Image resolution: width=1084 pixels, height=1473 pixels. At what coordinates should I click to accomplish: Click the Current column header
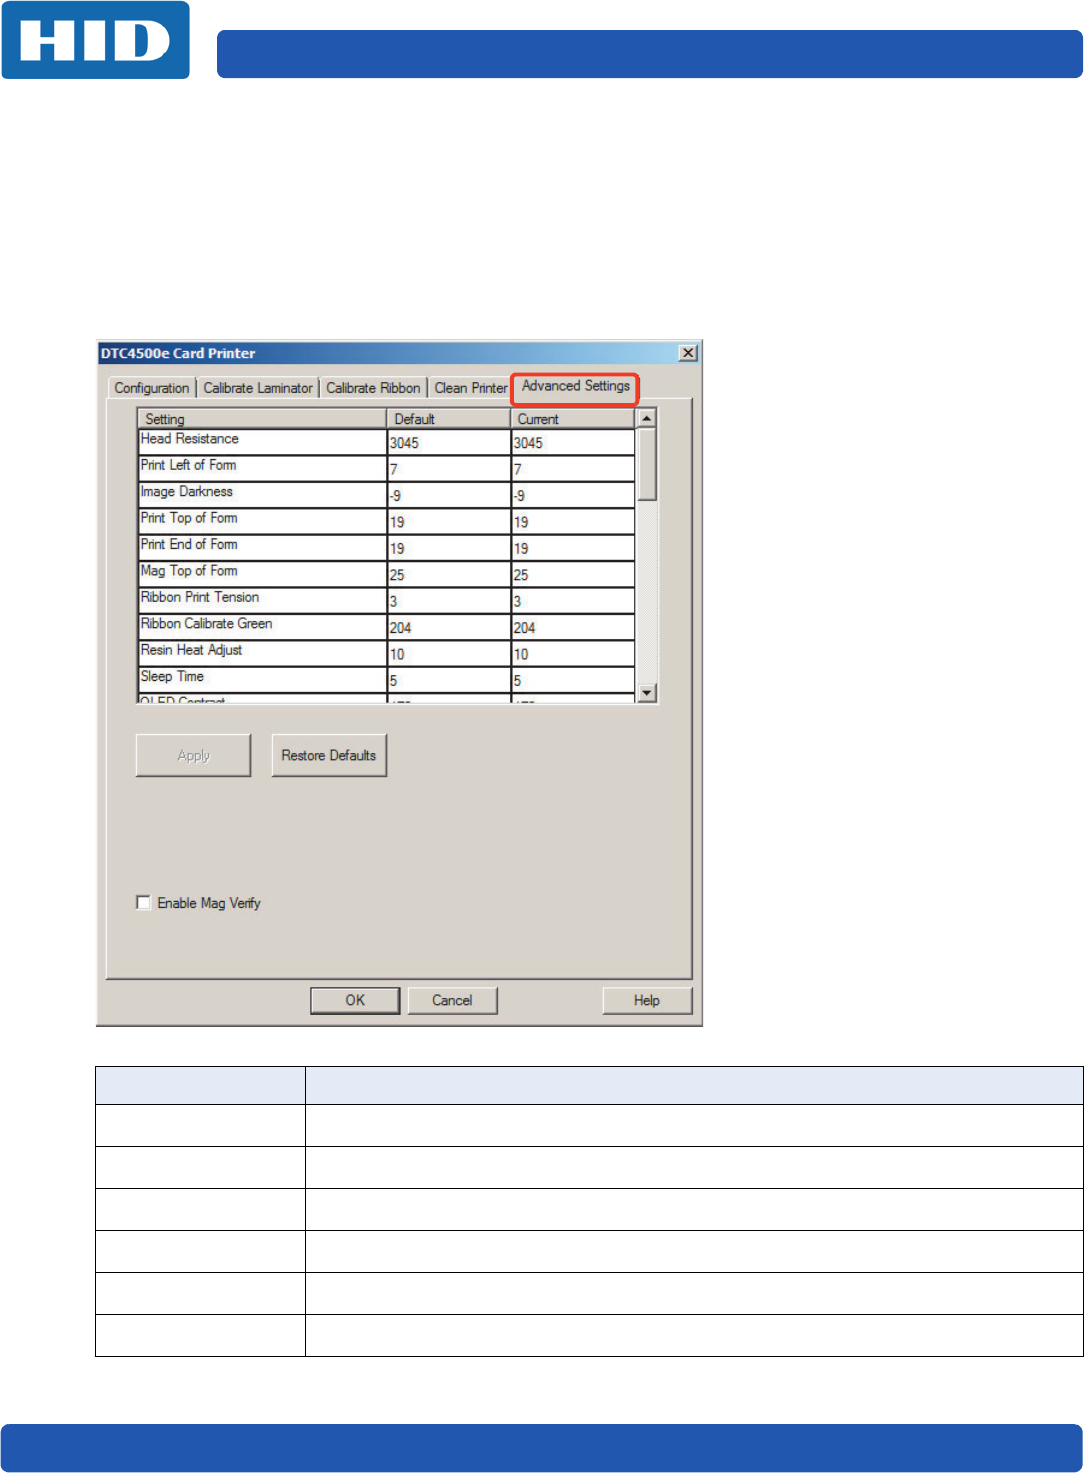coord(573,419)
